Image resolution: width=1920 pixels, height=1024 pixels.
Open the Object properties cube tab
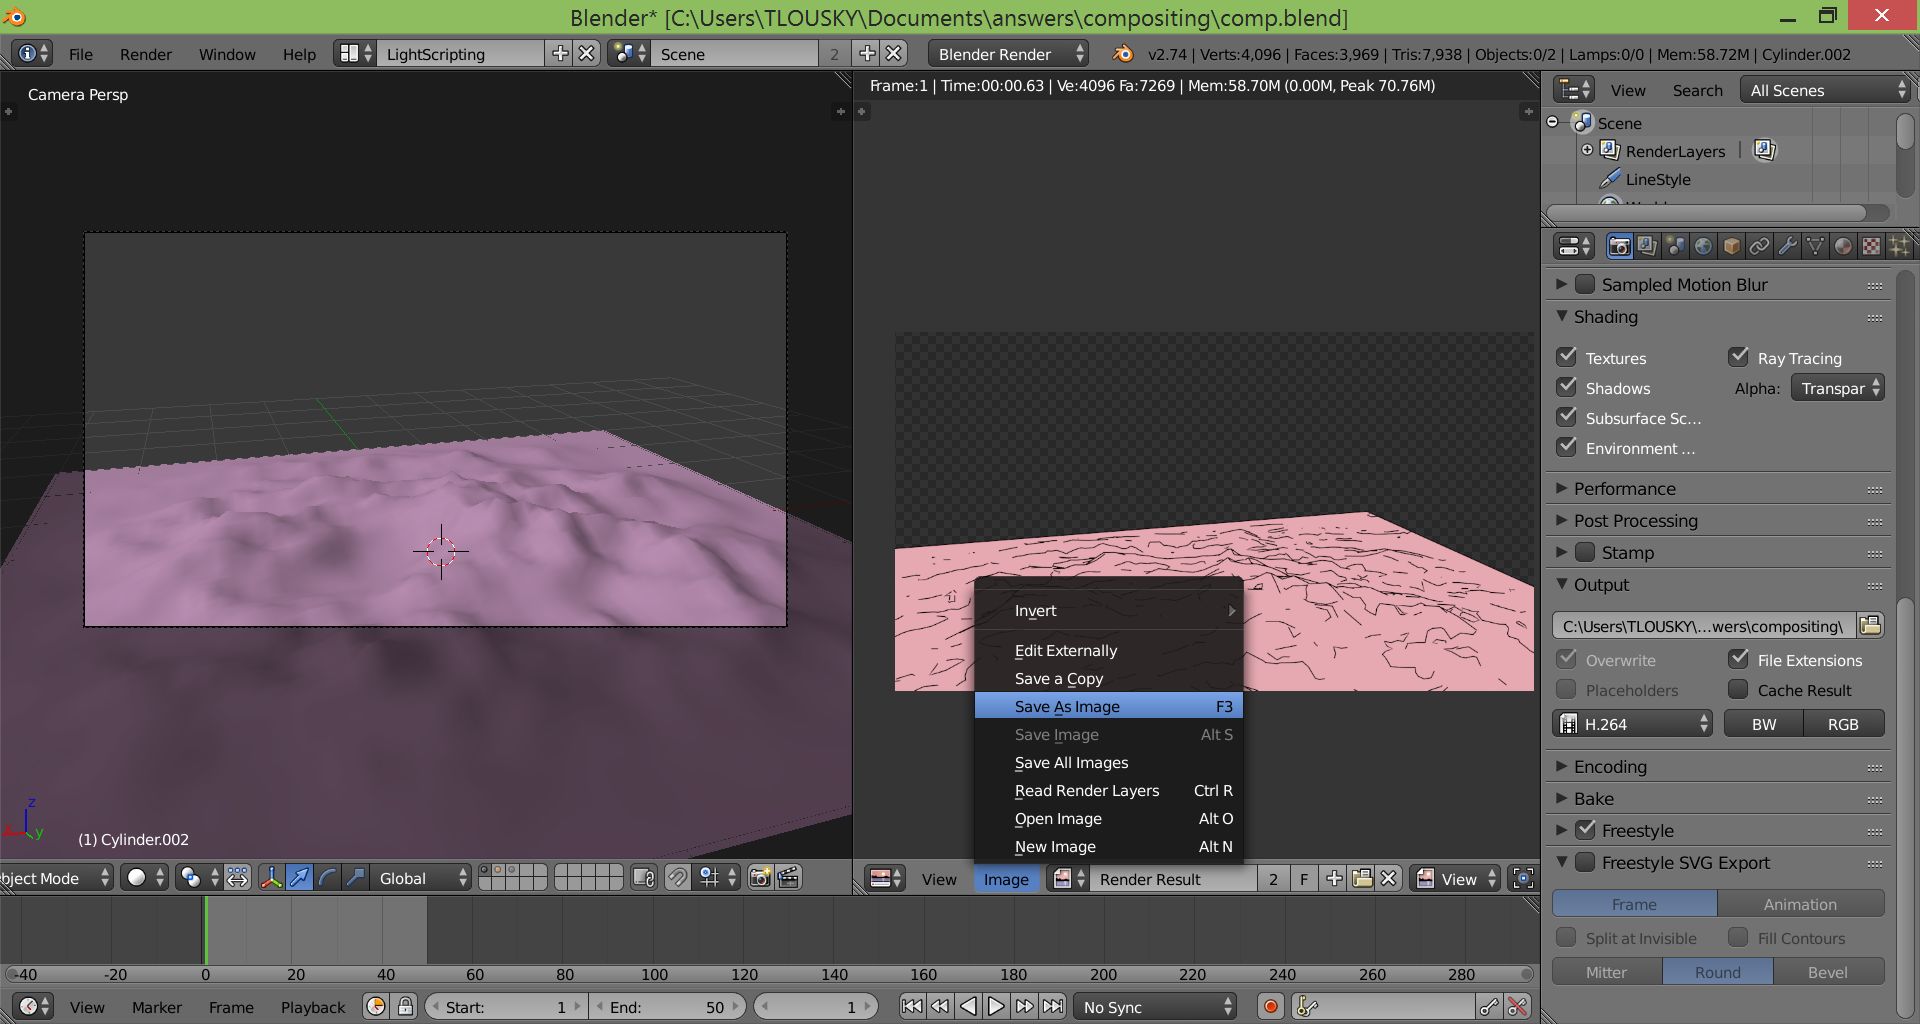pyautogui.click(x=1731, y=246)
